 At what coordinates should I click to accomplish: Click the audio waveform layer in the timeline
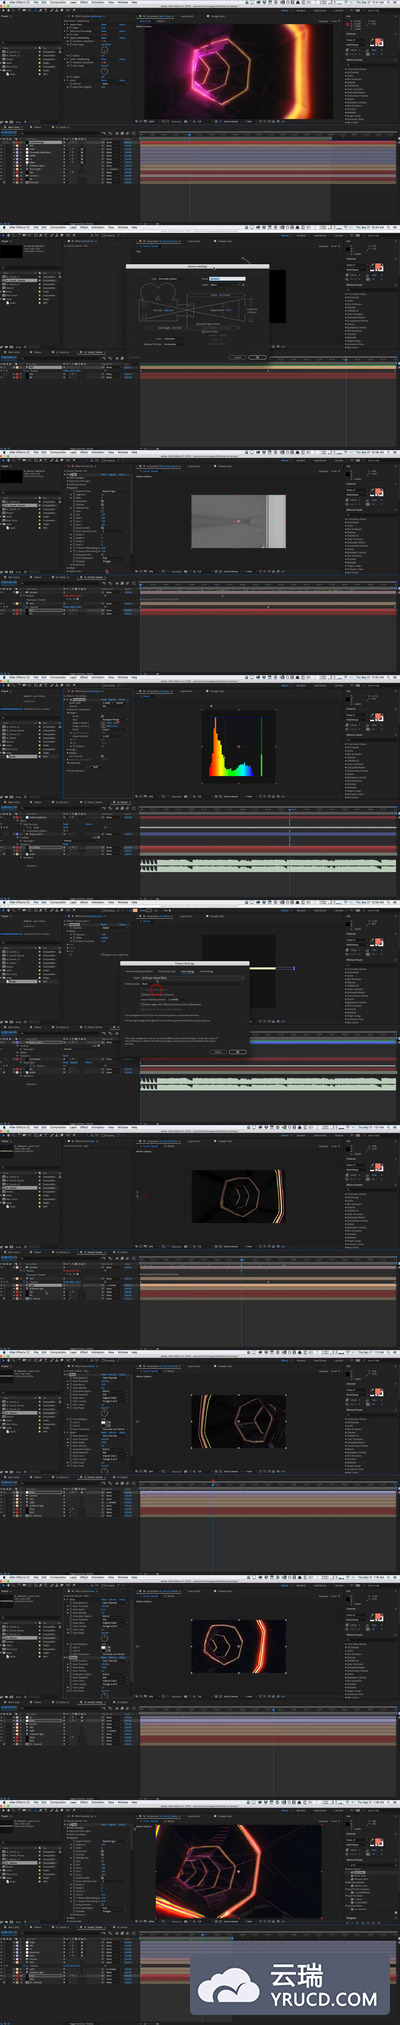pos(268,862)
